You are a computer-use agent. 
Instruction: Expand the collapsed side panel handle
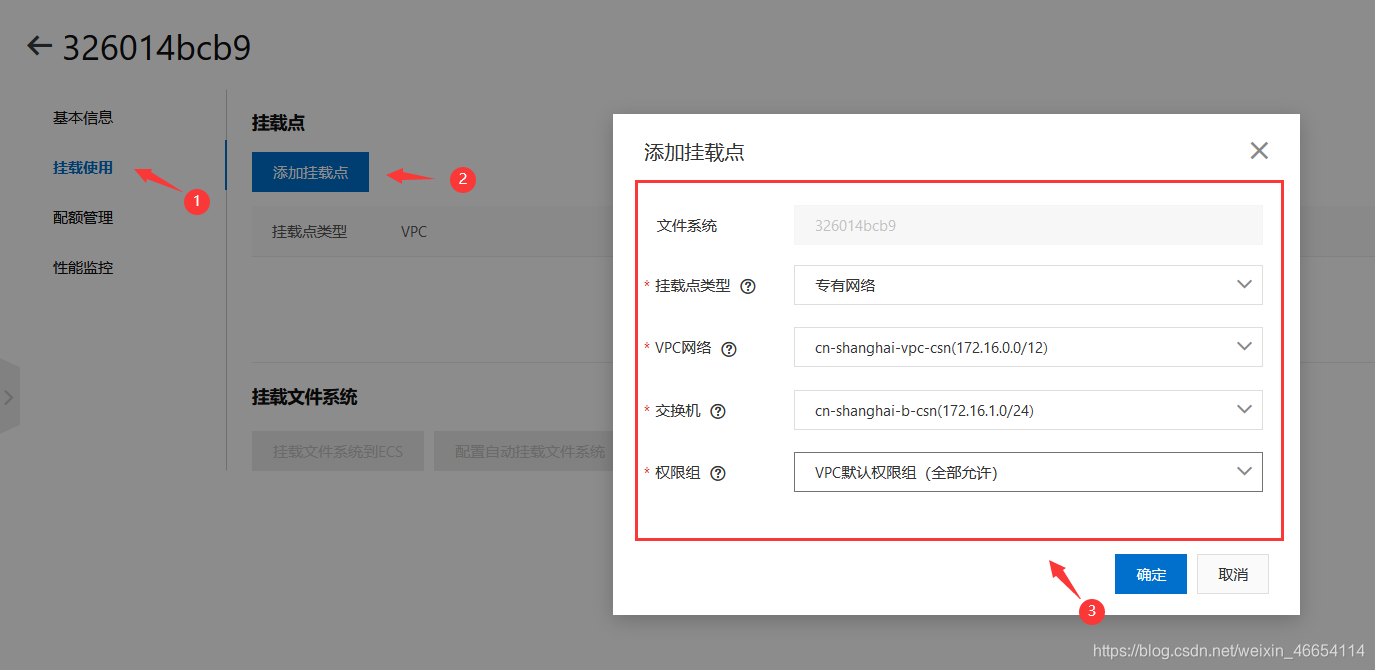coord(9,397)
